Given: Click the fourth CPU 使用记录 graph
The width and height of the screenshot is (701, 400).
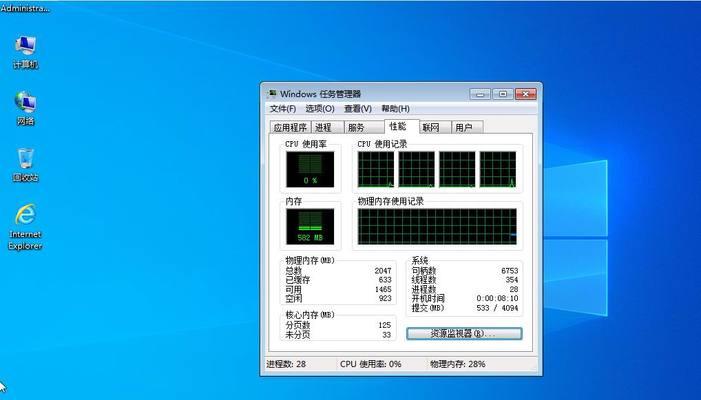Looking at the screenshot, I should [498, 169].
